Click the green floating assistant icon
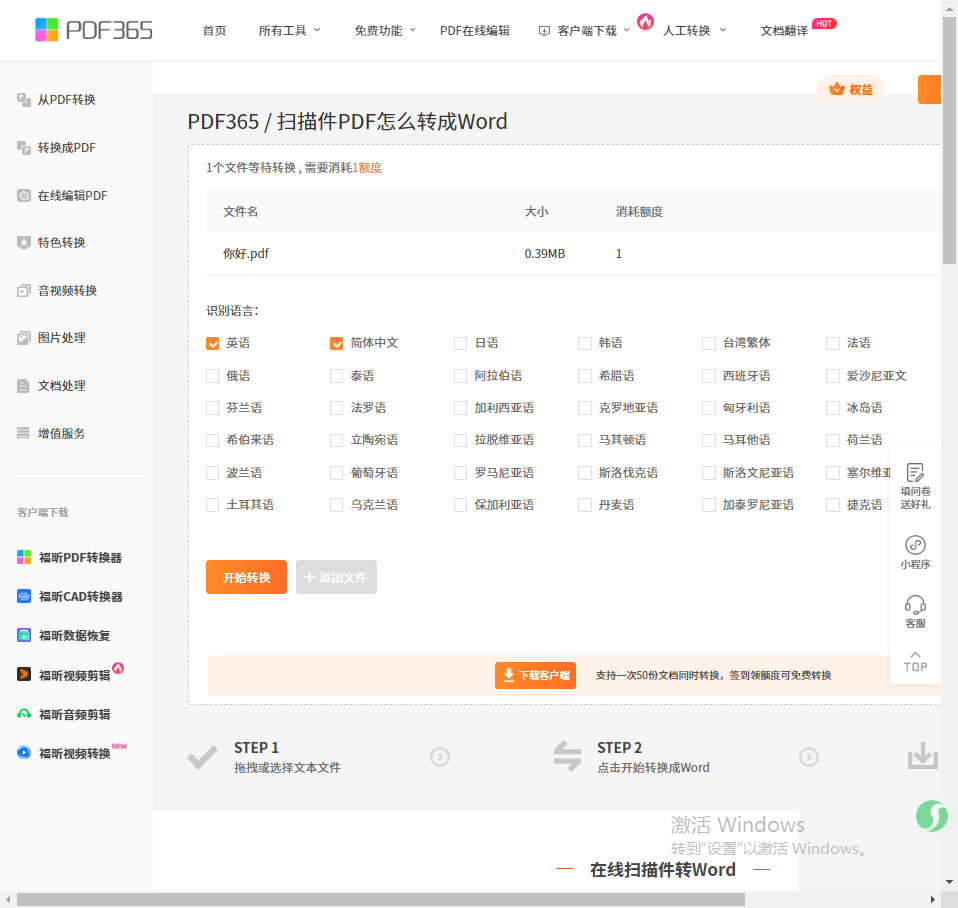 point(932,816)
